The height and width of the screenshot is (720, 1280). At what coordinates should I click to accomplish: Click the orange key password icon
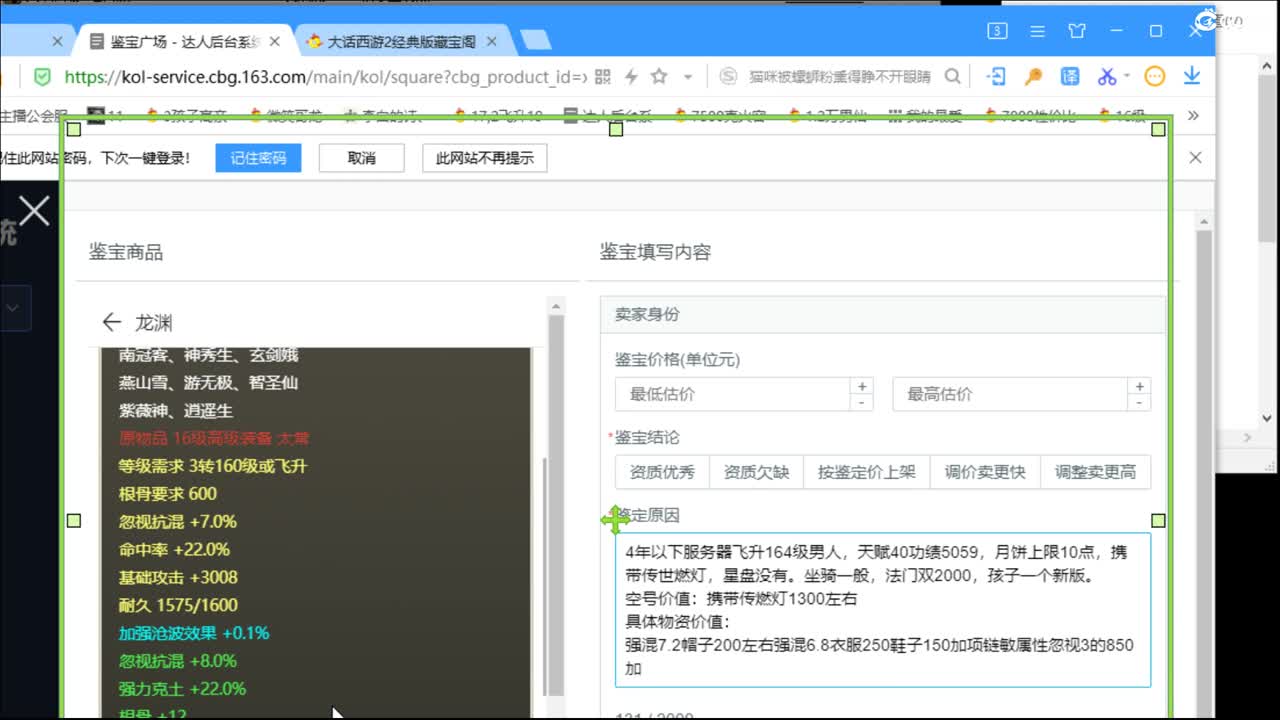pyautogui.click(x=1033, y=76)
